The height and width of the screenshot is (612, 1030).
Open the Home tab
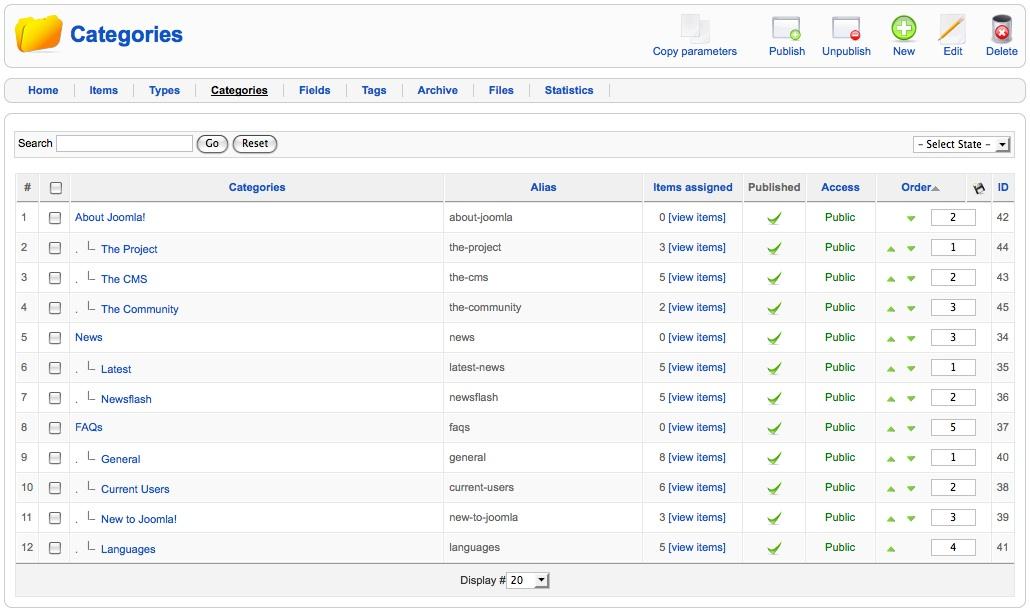pos(43,91)
